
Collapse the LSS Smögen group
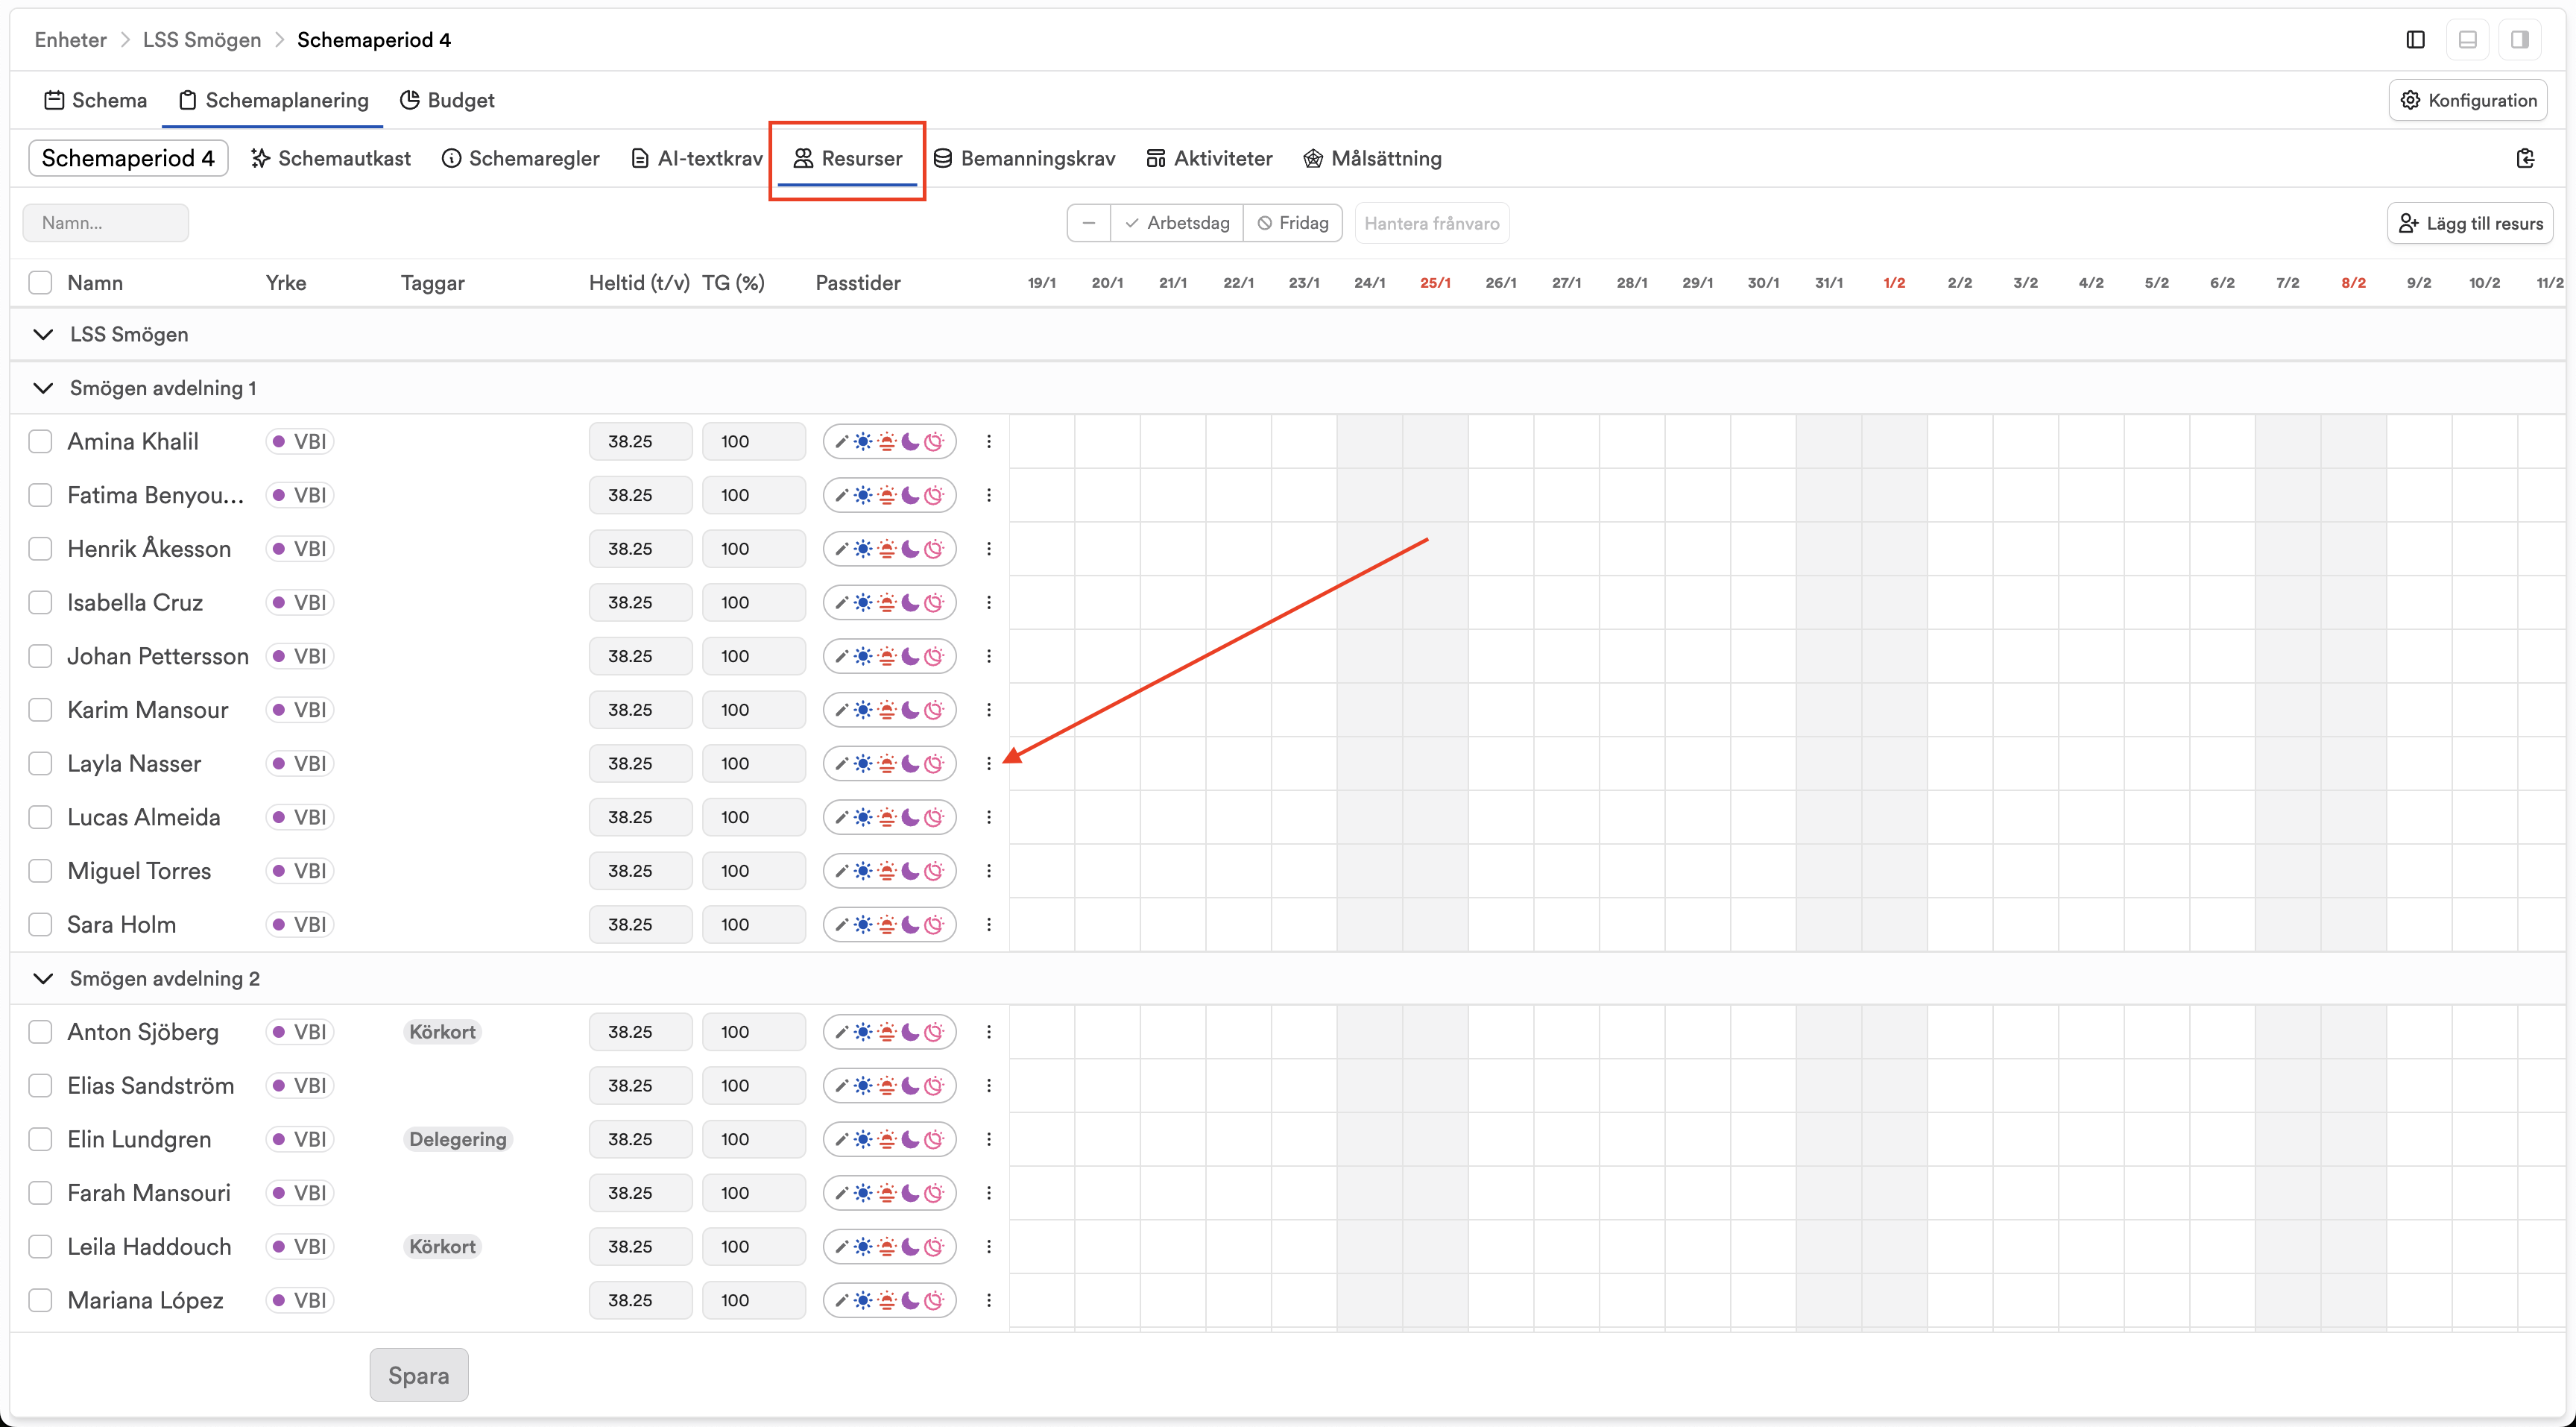43,334
